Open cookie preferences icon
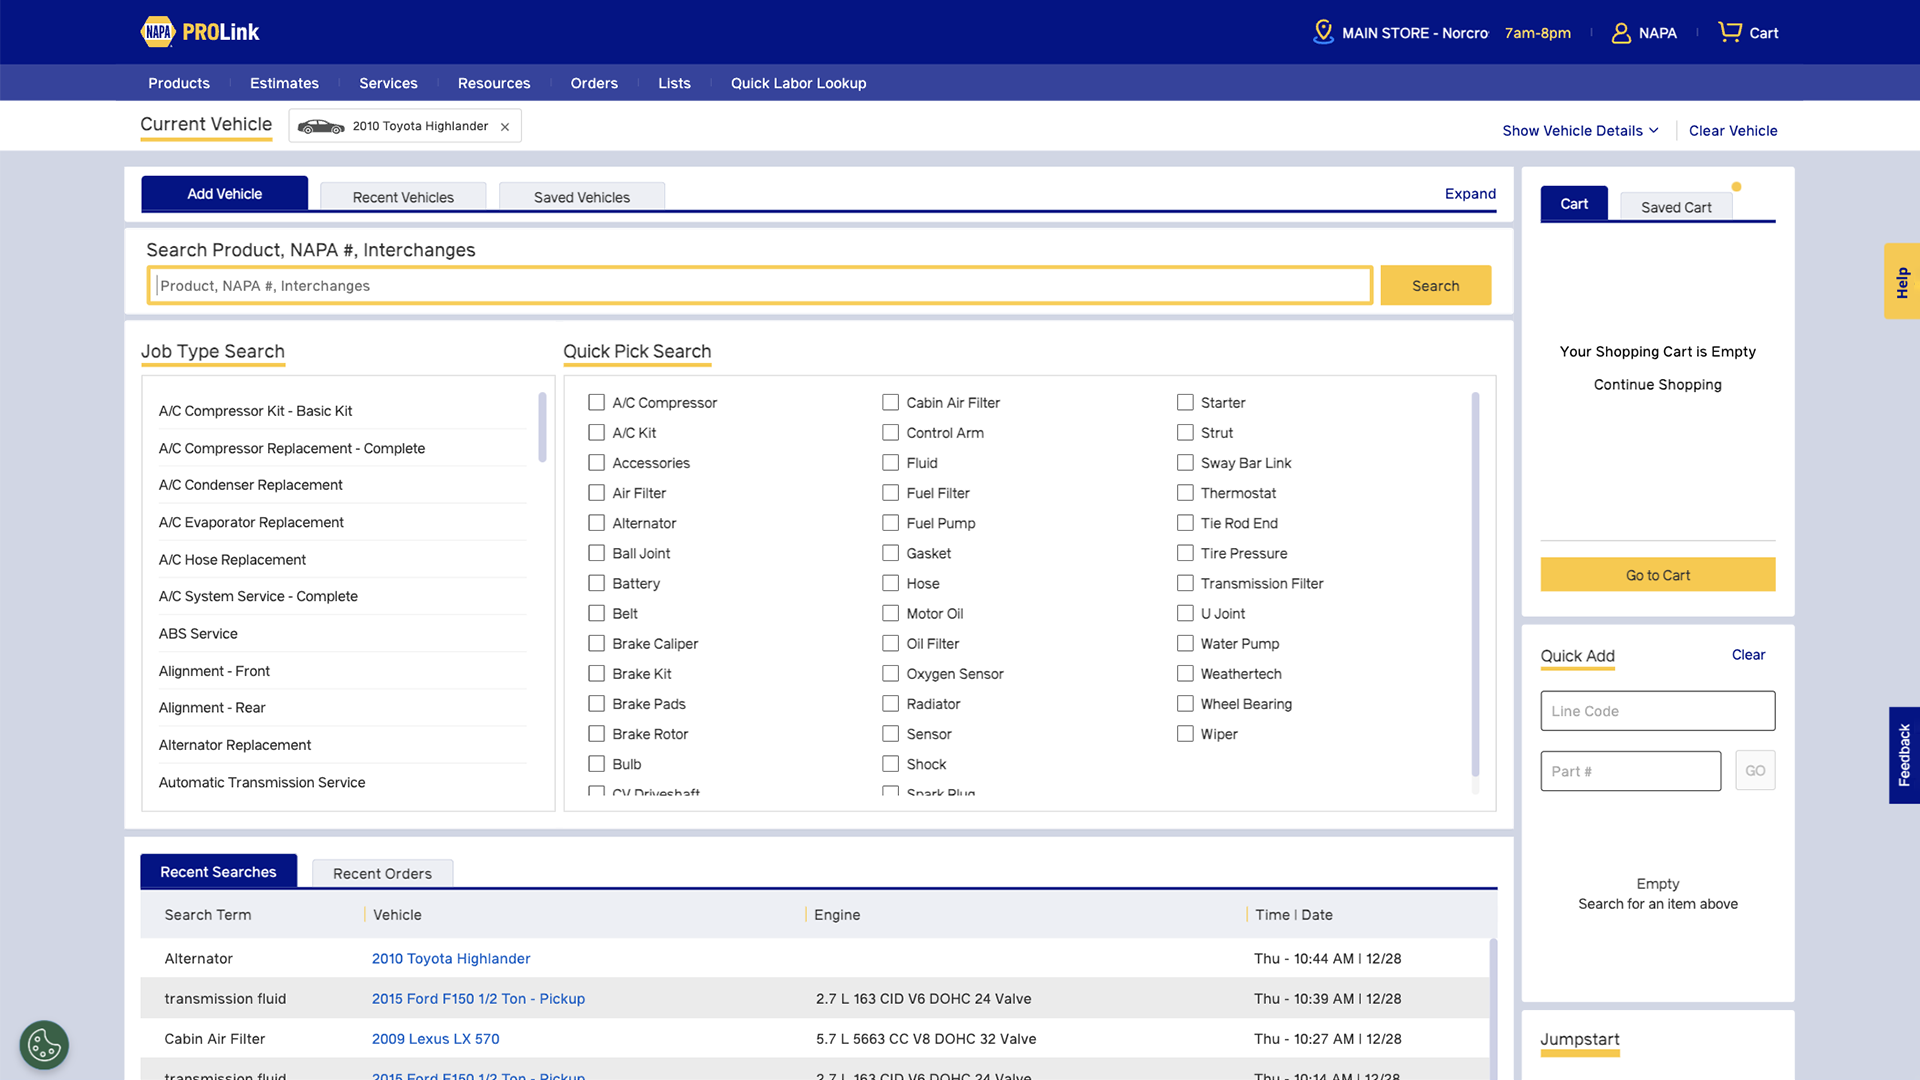Image resolution: width=1920 pixels, height=1080 pixels. [44, 1045]
